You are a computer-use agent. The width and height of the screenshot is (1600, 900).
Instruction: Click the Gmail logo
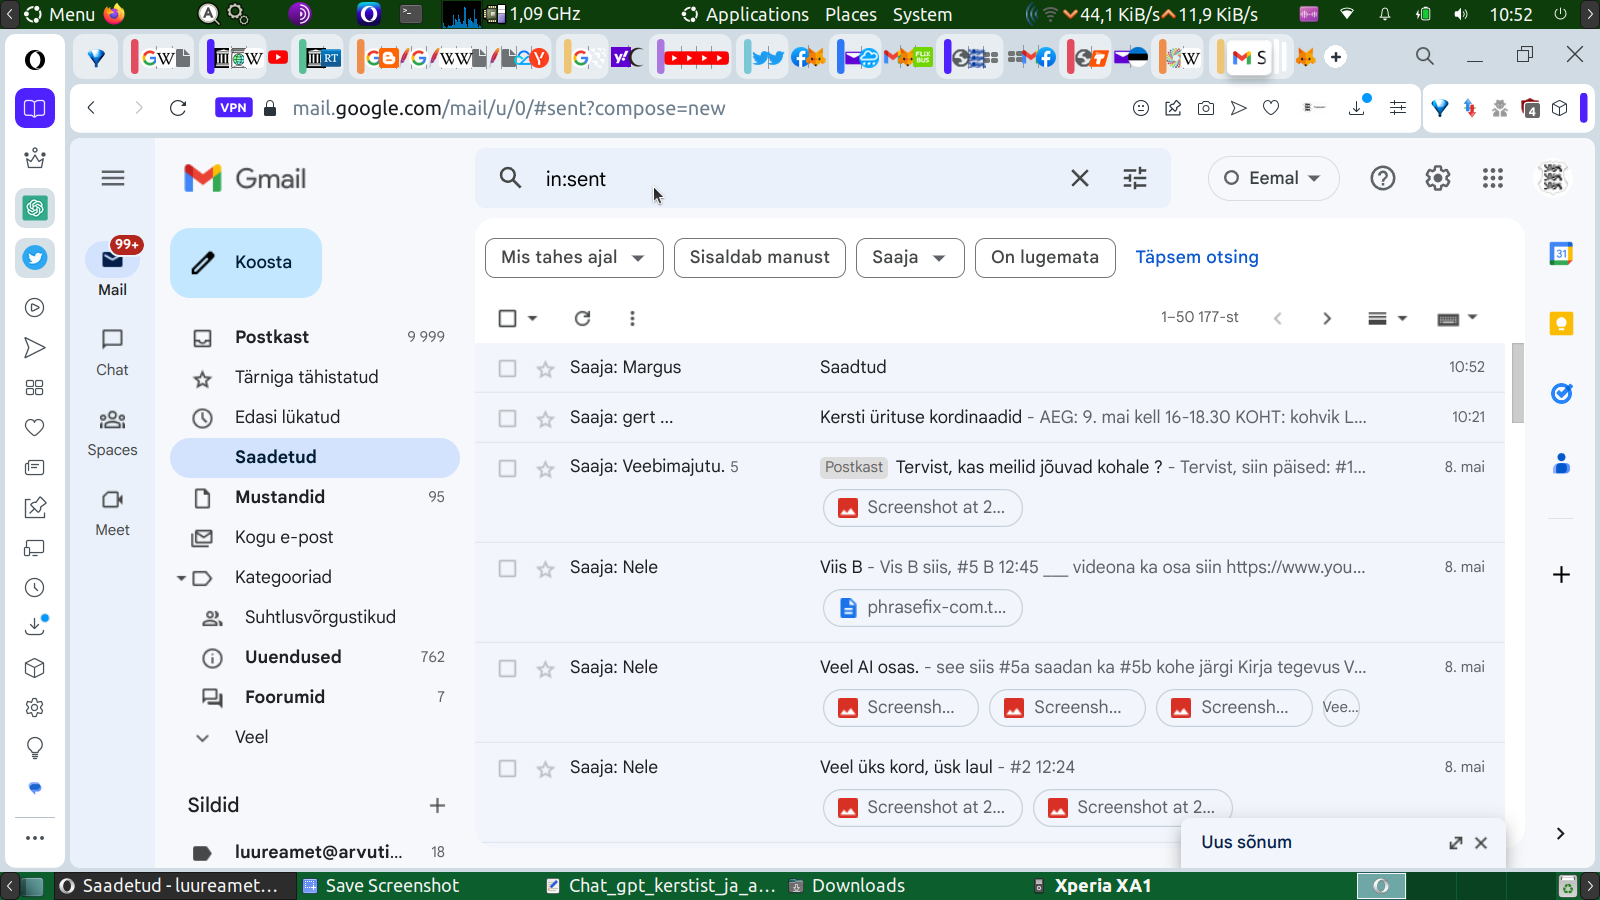[245, 178]
